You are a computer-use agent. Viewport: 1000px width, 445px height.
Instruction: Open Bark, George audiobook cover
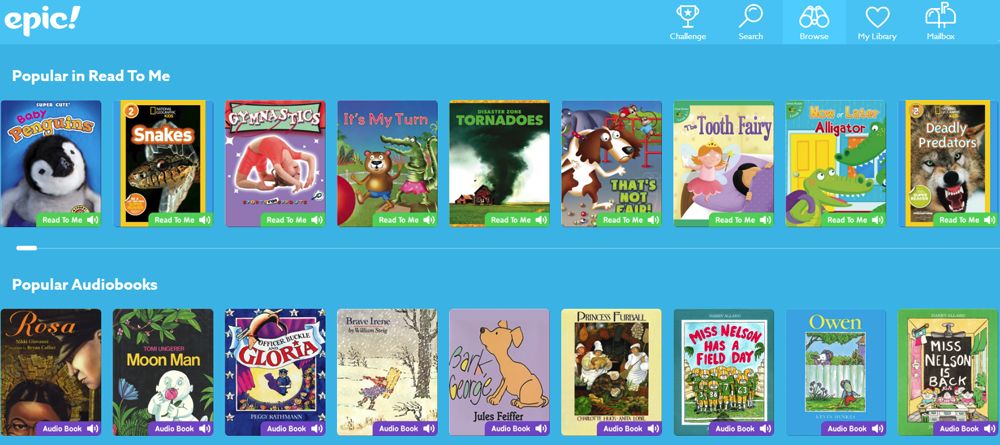pyautogui.click(x=499, y=372)
